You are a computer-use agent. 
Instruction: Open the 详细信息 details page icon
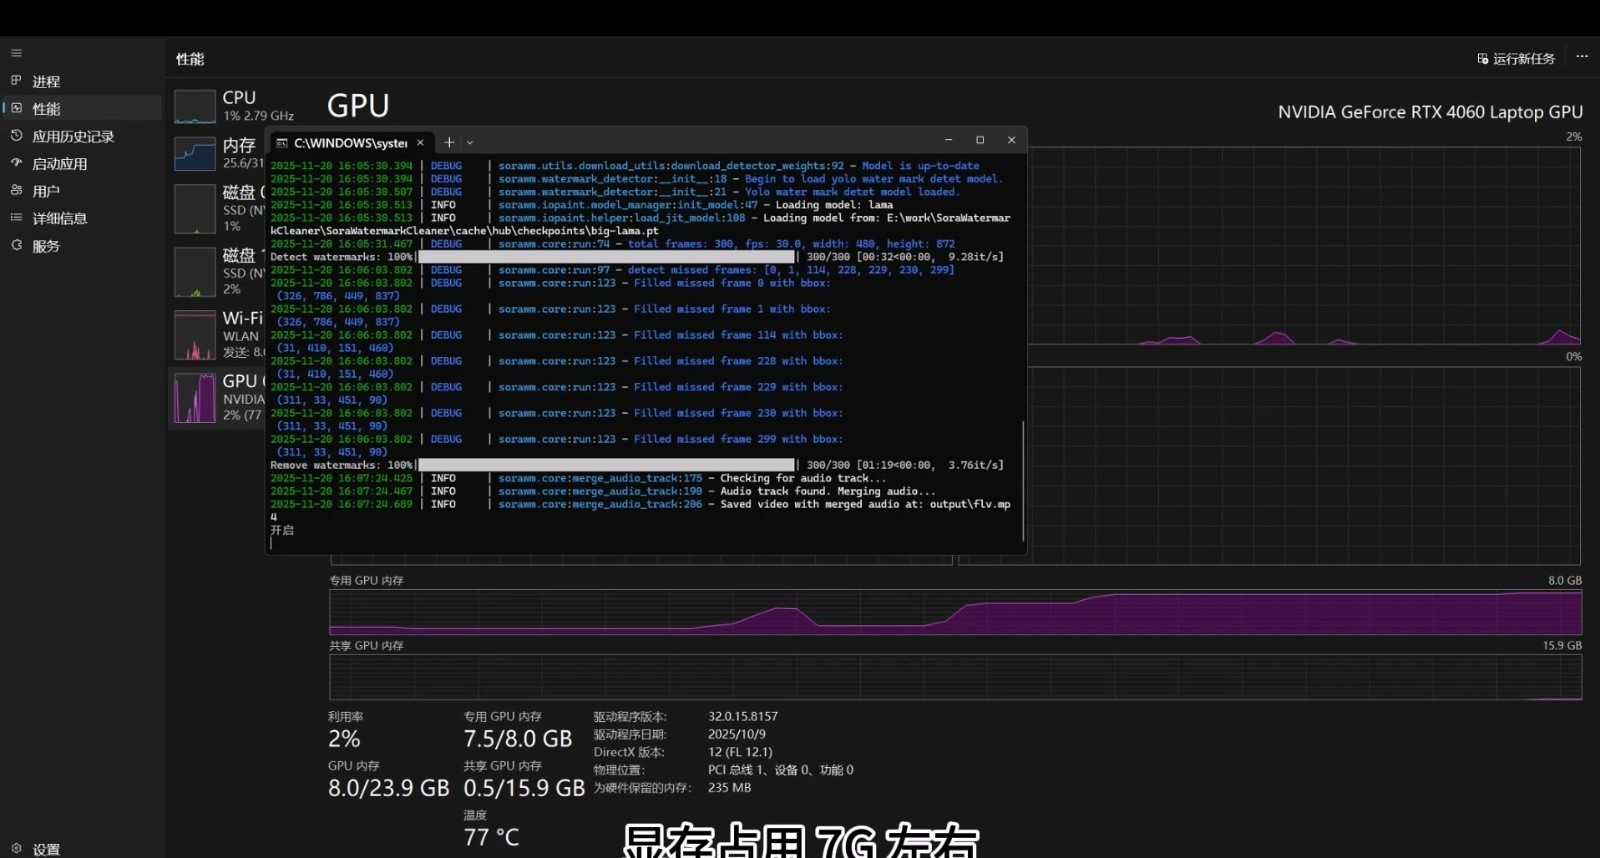(16, 218)
